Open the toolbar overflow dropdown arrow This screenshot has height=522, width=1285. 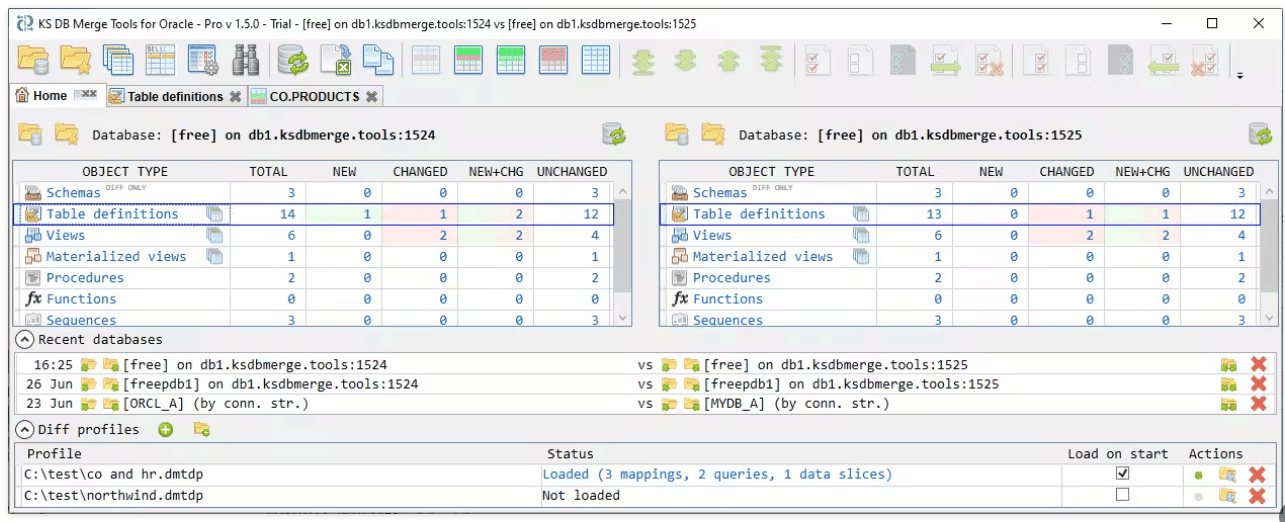[1240, 74]
